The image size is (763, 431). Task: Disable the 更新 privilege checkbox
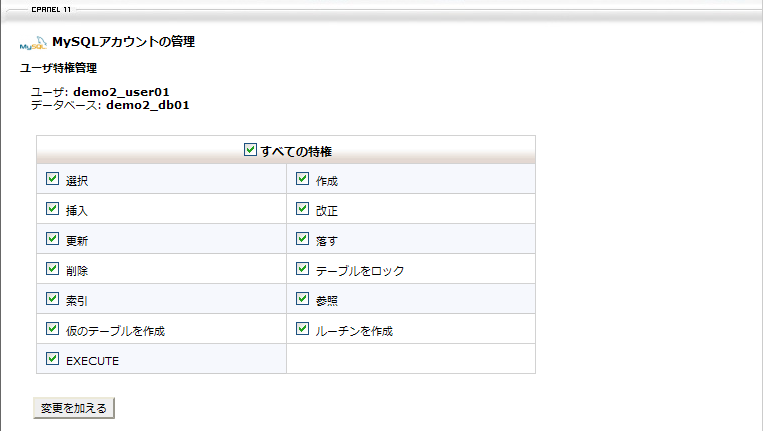click(x=53, y=239)
